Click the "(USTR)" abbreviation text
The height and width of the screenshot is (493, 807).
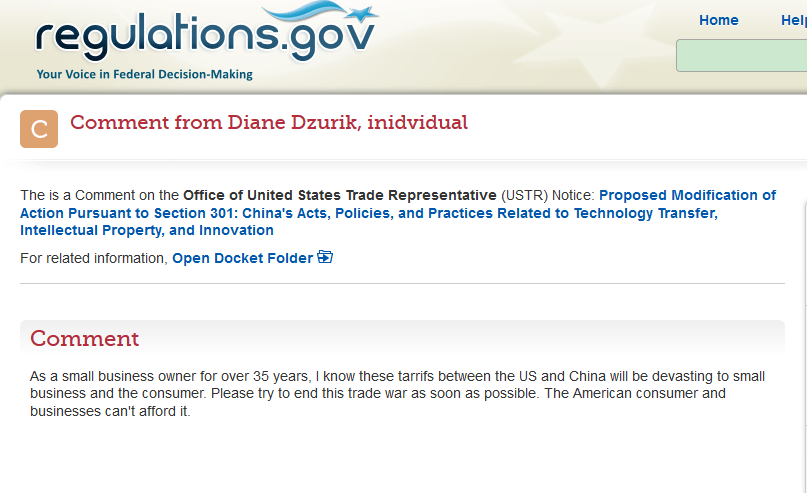[x=524, y=195]
